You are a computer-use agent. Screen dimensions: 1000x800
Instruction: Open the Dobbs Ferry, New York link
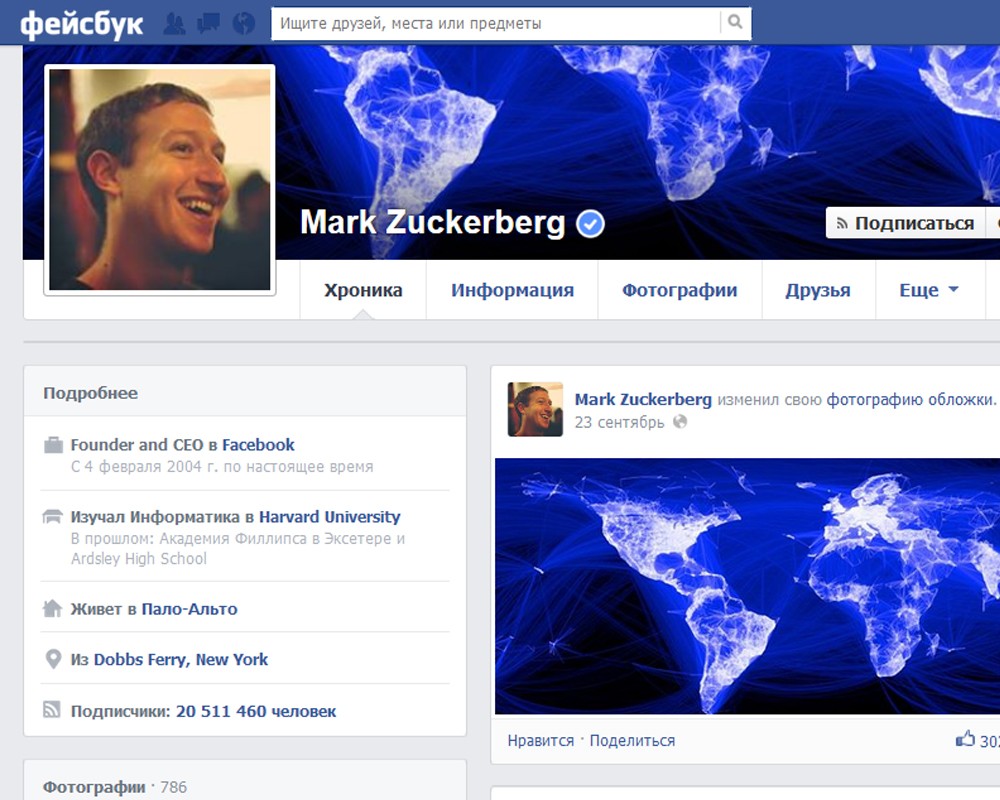coord(181,660)
